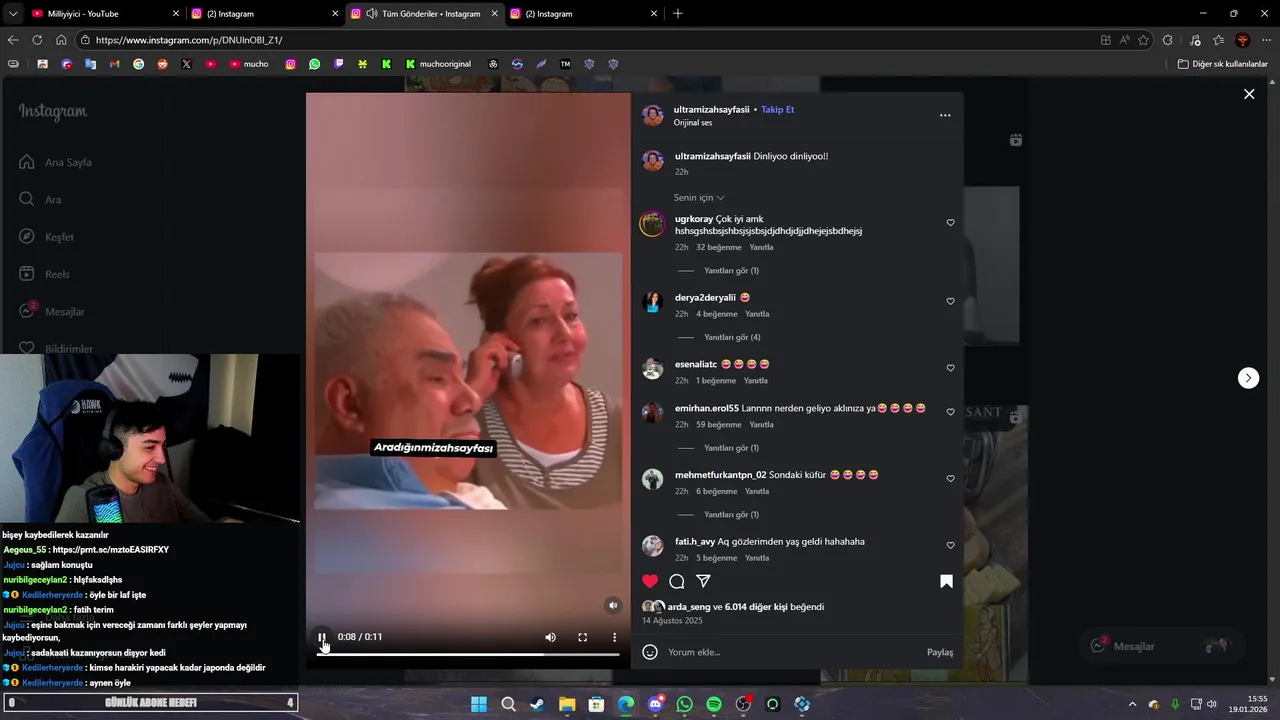Open 'Senin için' comment sort dropdown
This screenshot has height=720, width=1280.
click(699, 198)
